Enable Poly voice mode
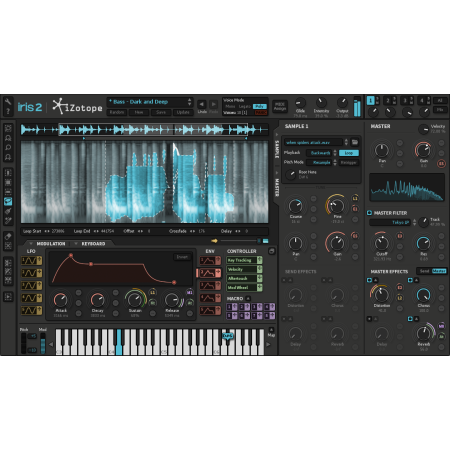 pos(260,106)
